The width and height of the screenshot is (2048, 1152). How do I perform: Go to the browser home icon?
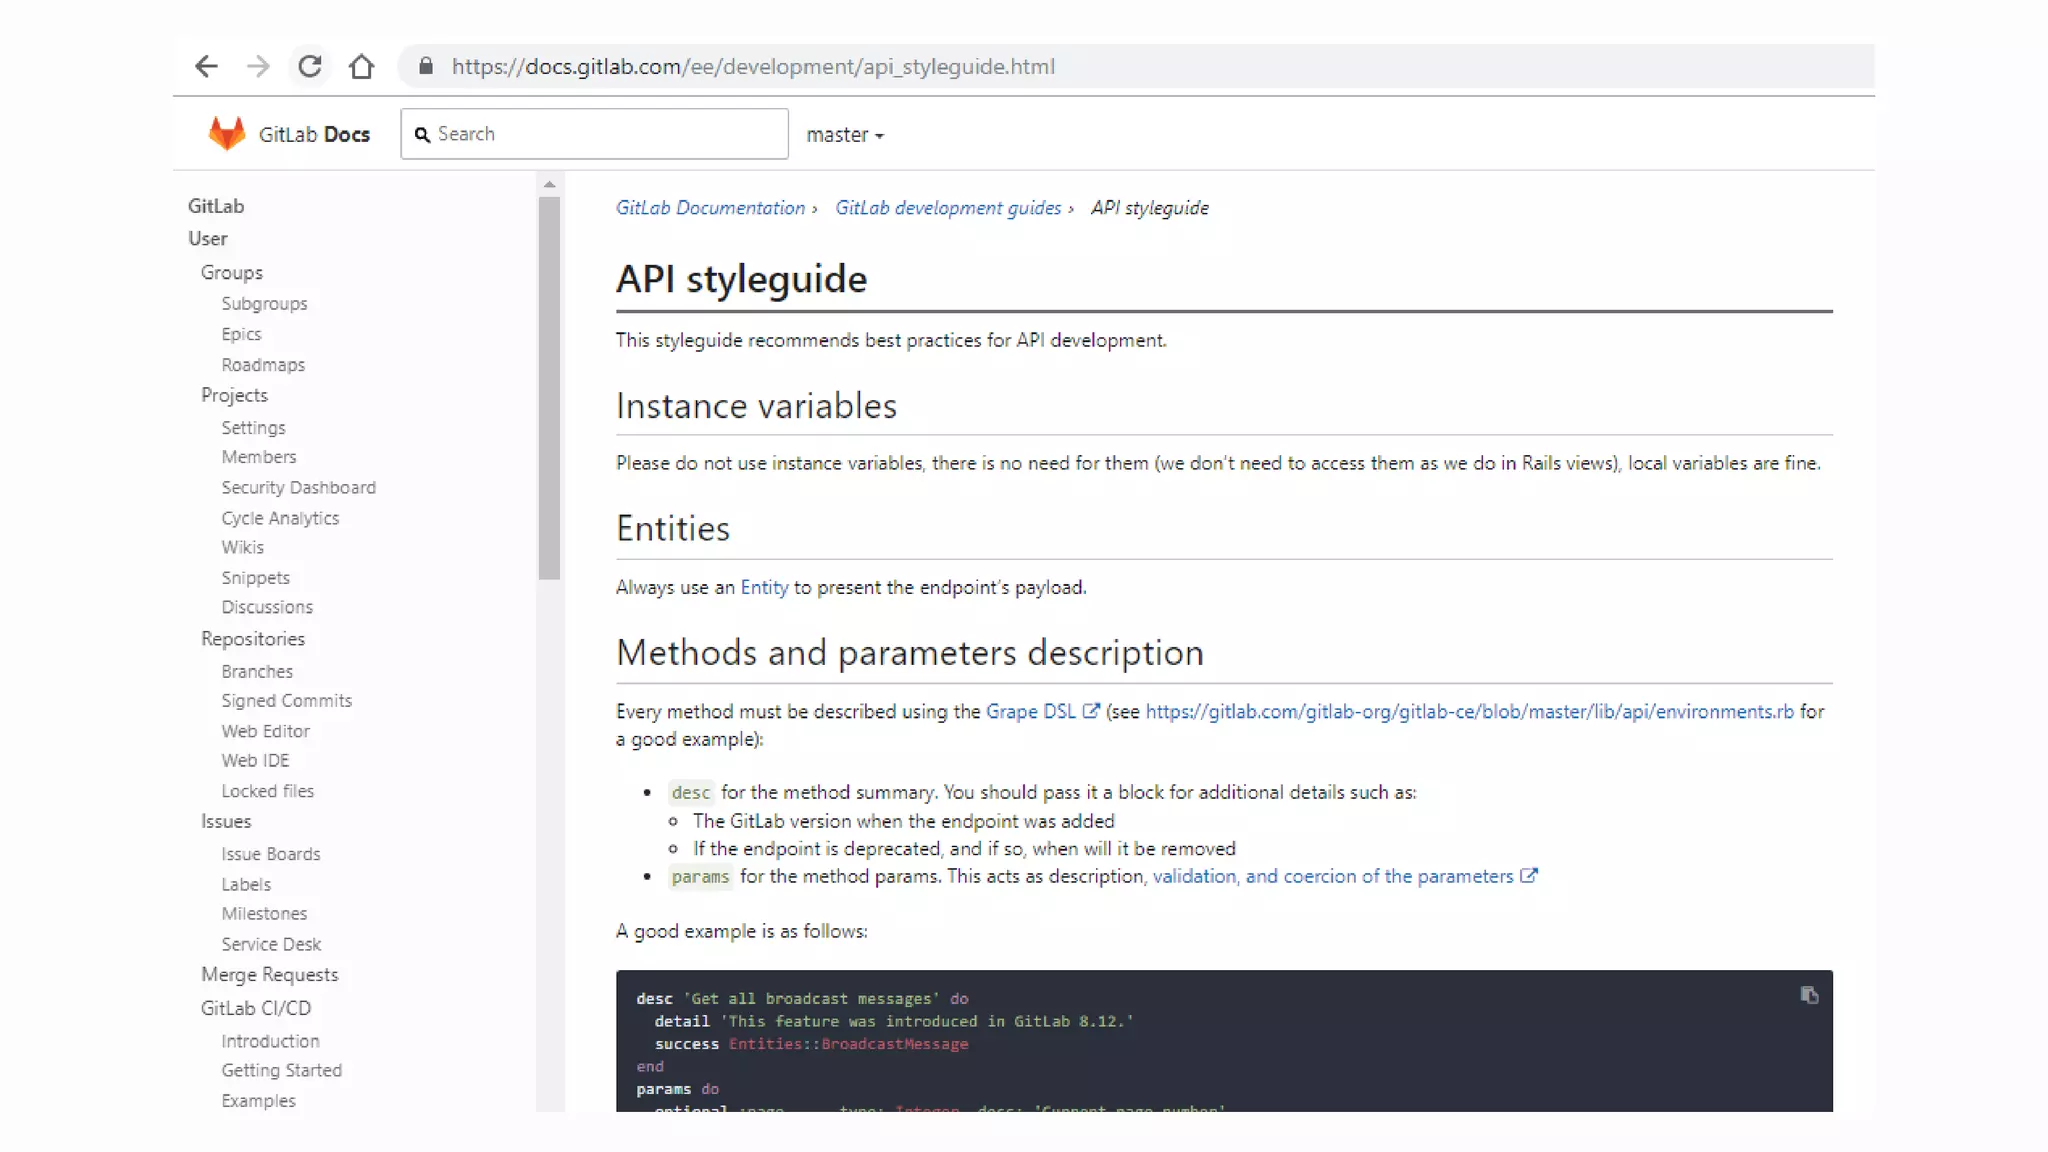pyautogui.click(x=361, y=66)
